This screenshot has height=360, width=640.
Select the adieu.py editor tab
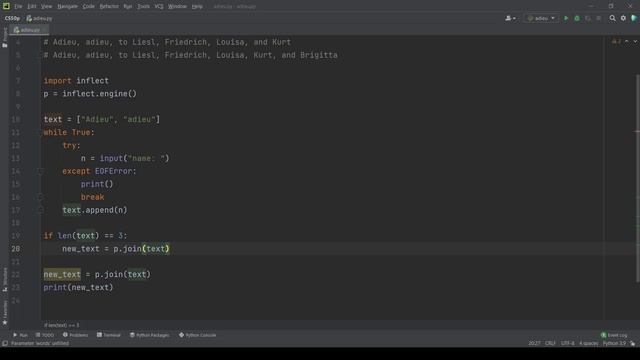29,30
